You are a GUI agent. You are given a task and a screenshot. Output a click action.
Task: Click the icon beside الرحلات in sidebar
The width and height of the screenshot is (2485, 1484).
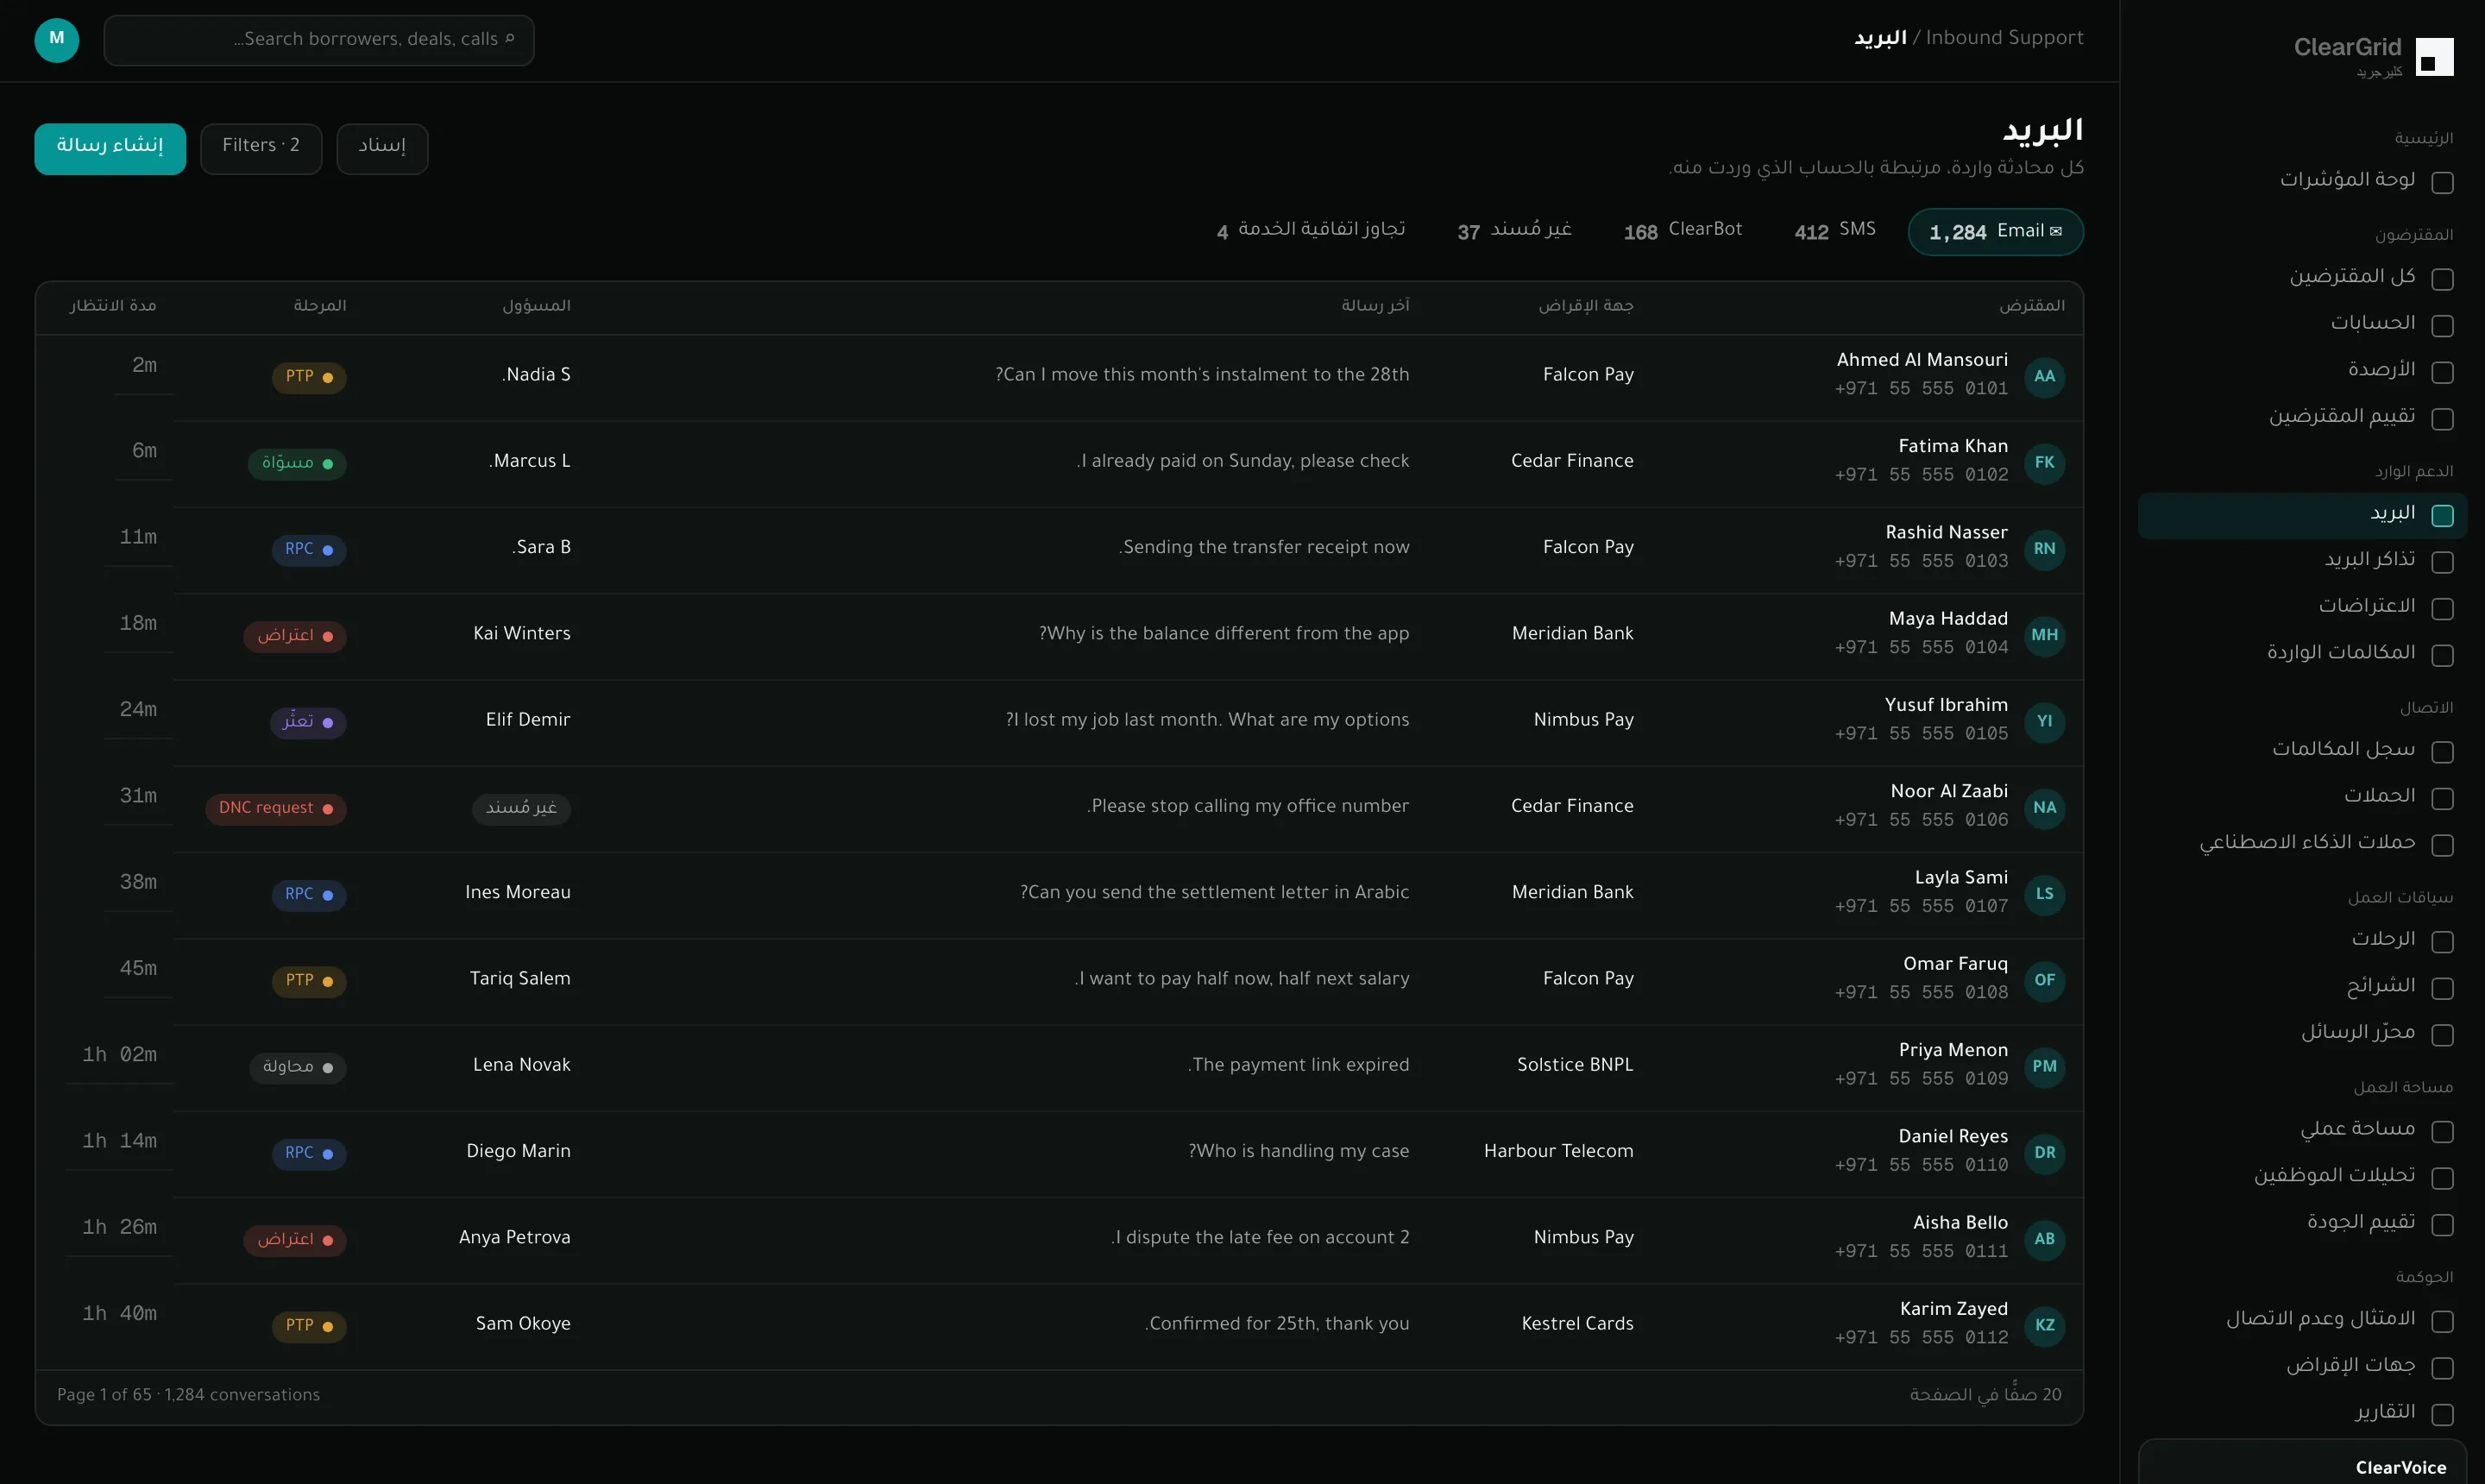(x=2442, y=942)
